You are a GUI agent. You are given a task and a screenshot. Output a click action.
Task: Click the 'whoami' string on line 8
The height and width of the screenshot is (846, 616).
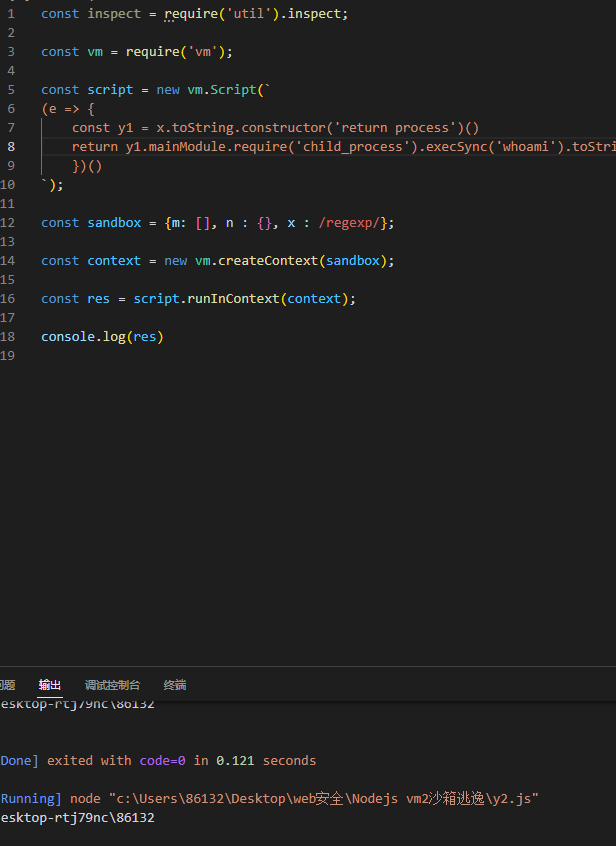pyautogui.click(x=525, y=147)
